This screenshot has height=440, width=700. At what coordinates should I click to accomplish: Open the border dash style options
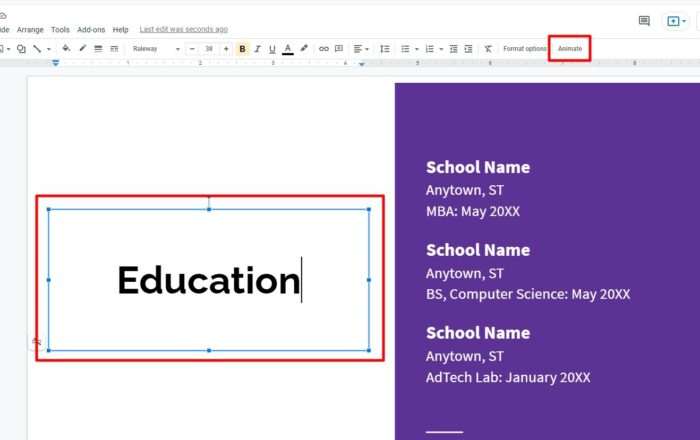pos(114,49)
